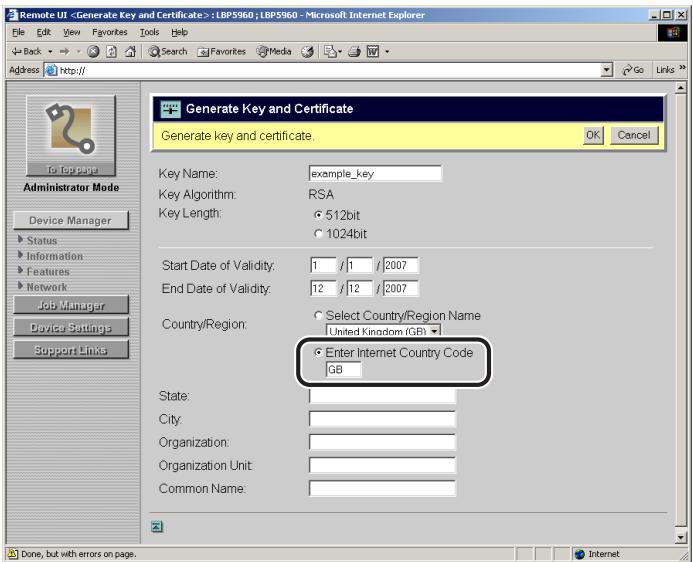Click the Go button beside address bar
The image size is (693, 562).
[x=633, y=70]
